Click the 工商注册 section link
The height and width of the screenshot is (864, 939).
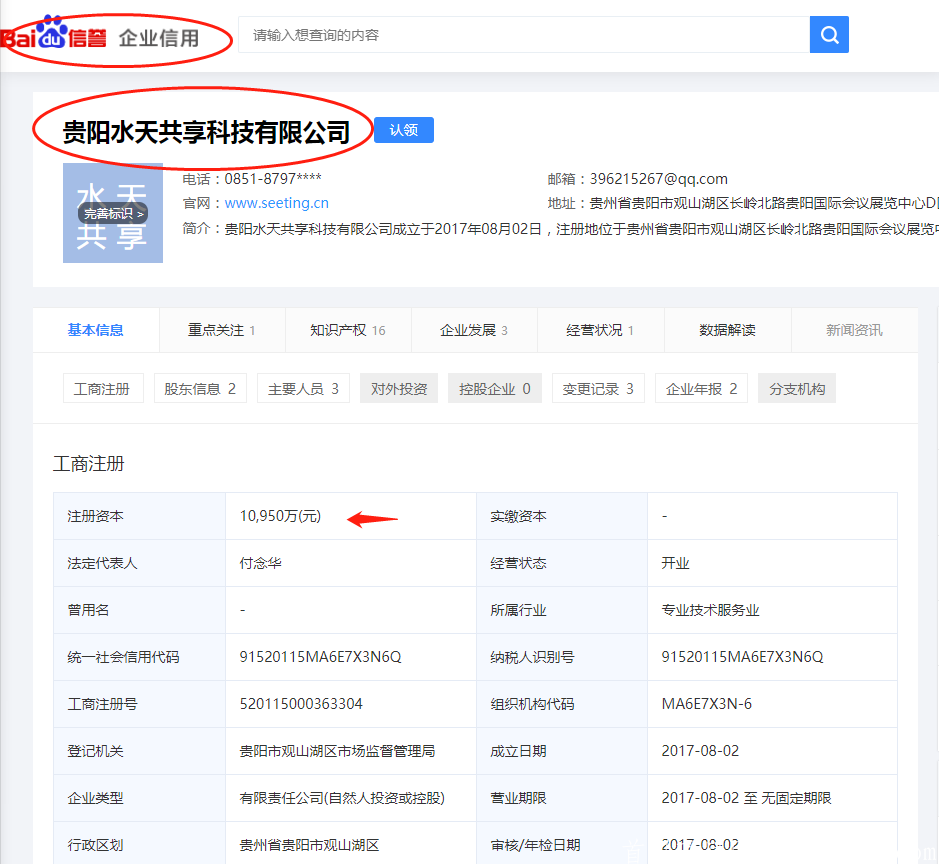click(x=103, y=387)
